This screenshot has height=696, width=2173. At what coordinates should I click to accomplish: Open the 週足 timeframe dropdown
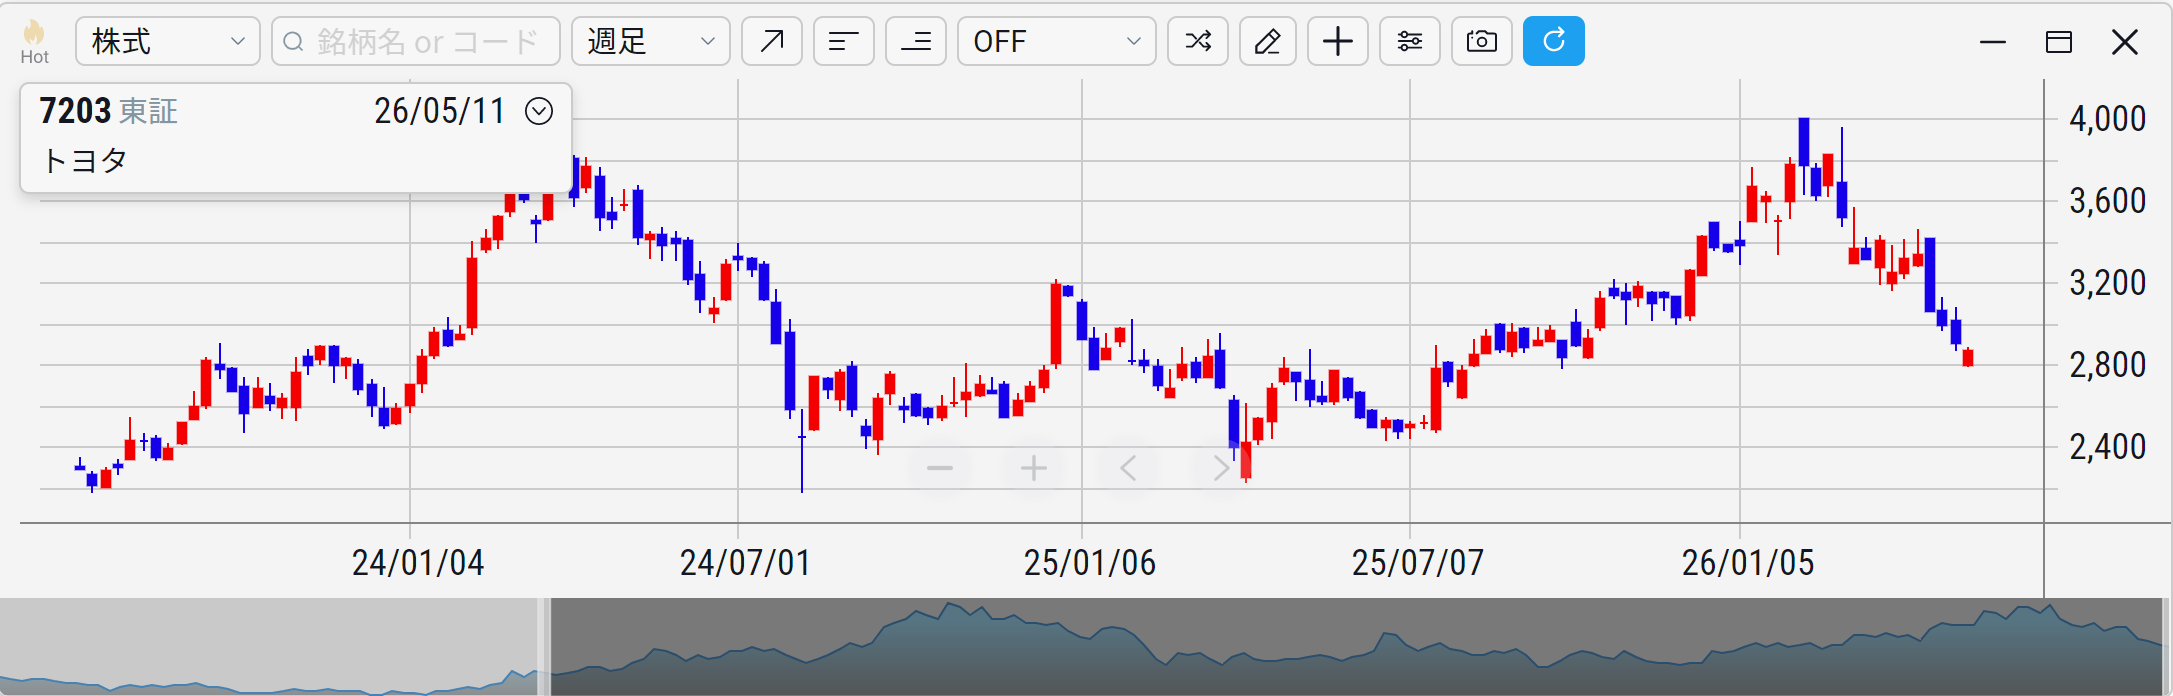tap(651, 41)
